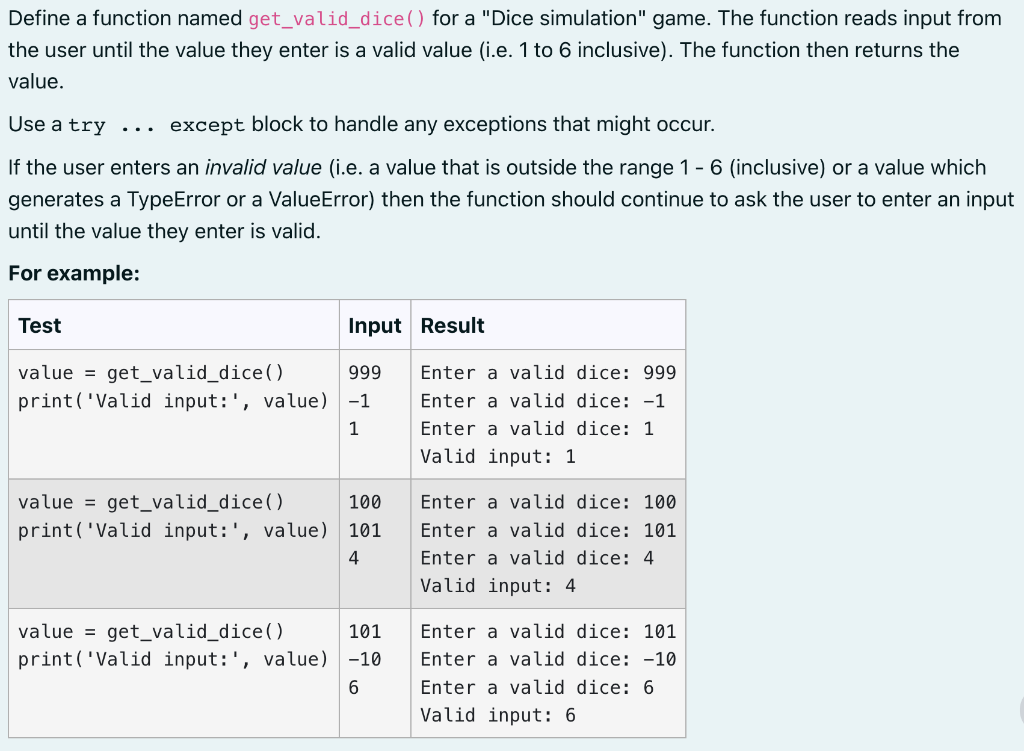The width and height of the screenshot is (1024, 751).
Task: Select the second test case row
Action: pyautogui.click(x=346, y=543)
